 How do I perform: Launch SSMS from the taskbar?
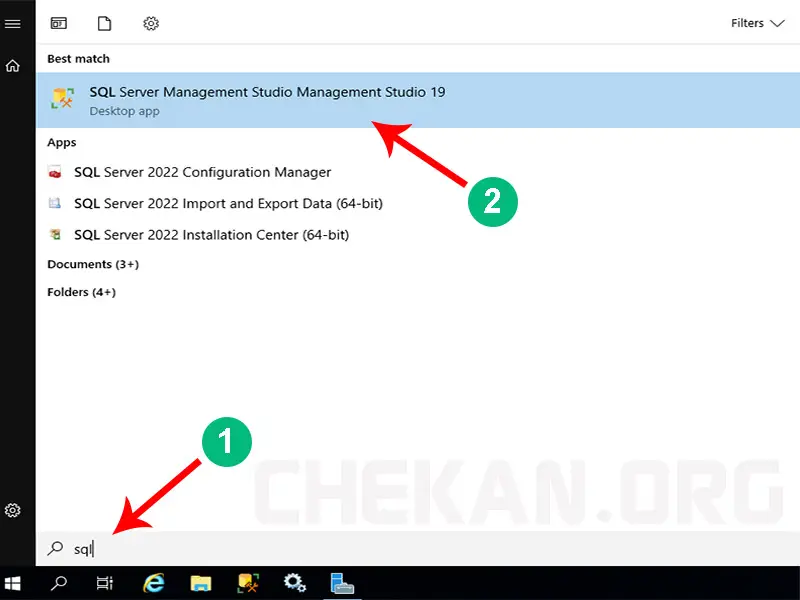(248, 583)
